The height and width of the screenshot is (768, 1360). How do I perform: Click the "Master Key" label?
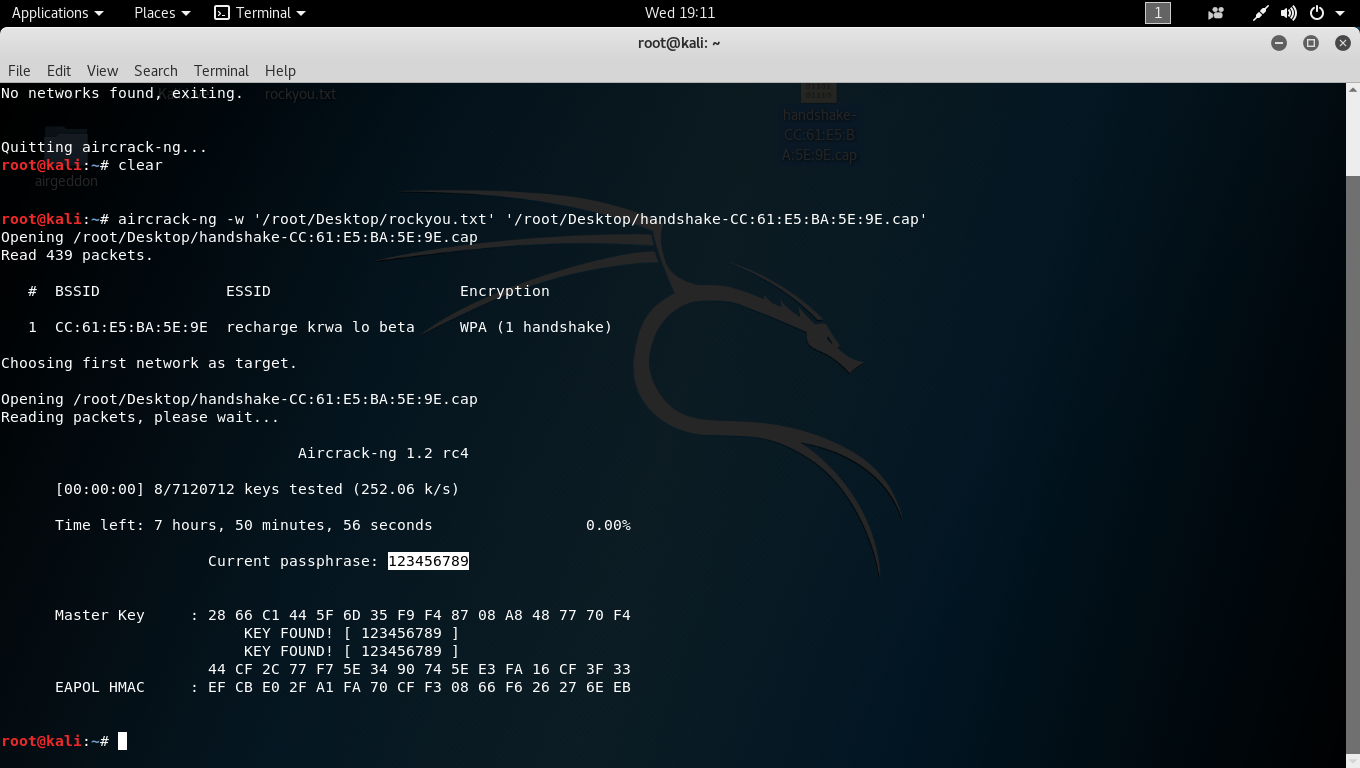100,615
